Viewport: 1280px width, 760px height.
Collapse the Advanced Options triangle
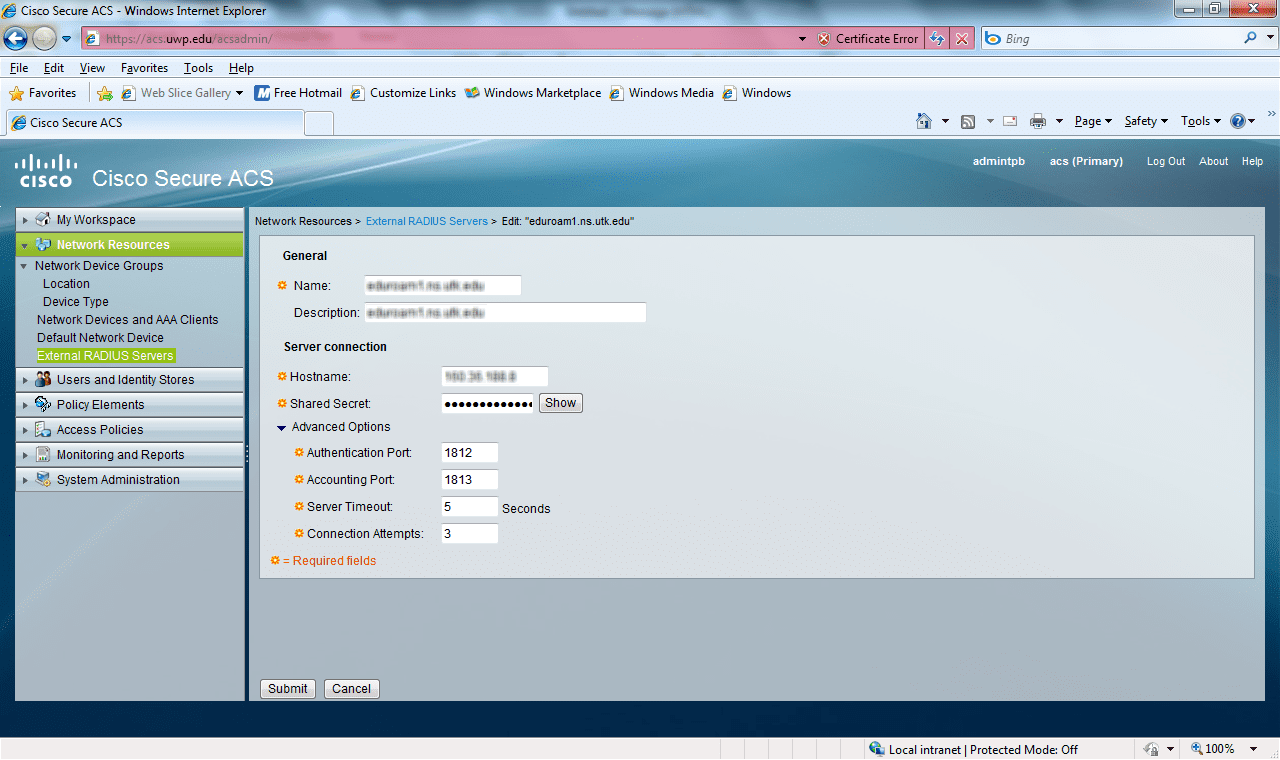click(282, 428)
